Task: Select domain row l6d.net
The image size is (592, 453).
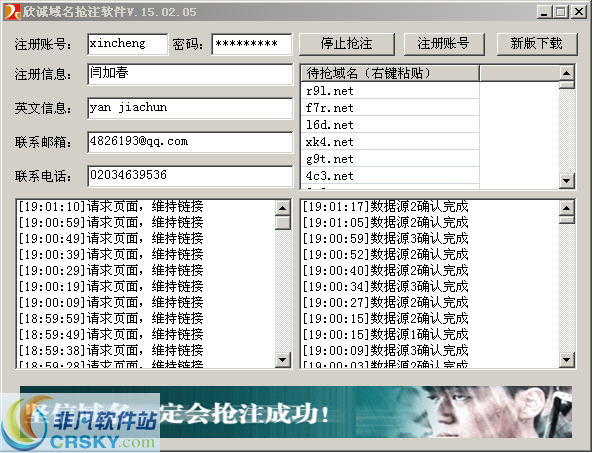Action: [x=390, y=125]
